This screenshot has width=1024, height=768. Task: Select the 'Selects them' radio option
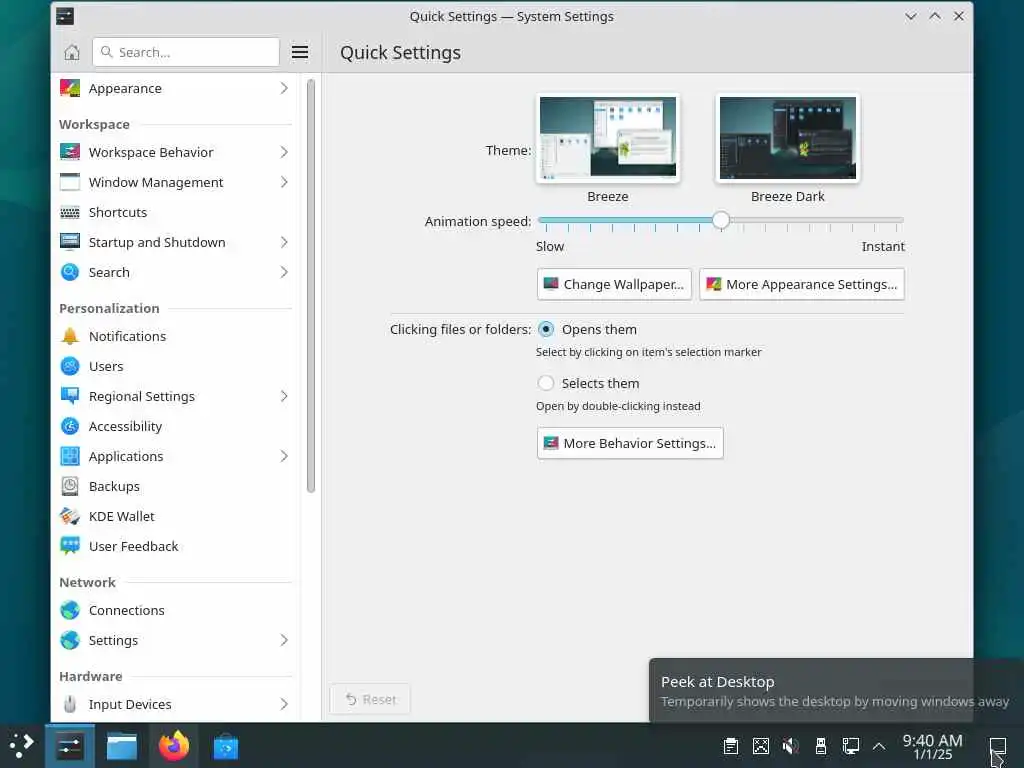click(546, 383)
